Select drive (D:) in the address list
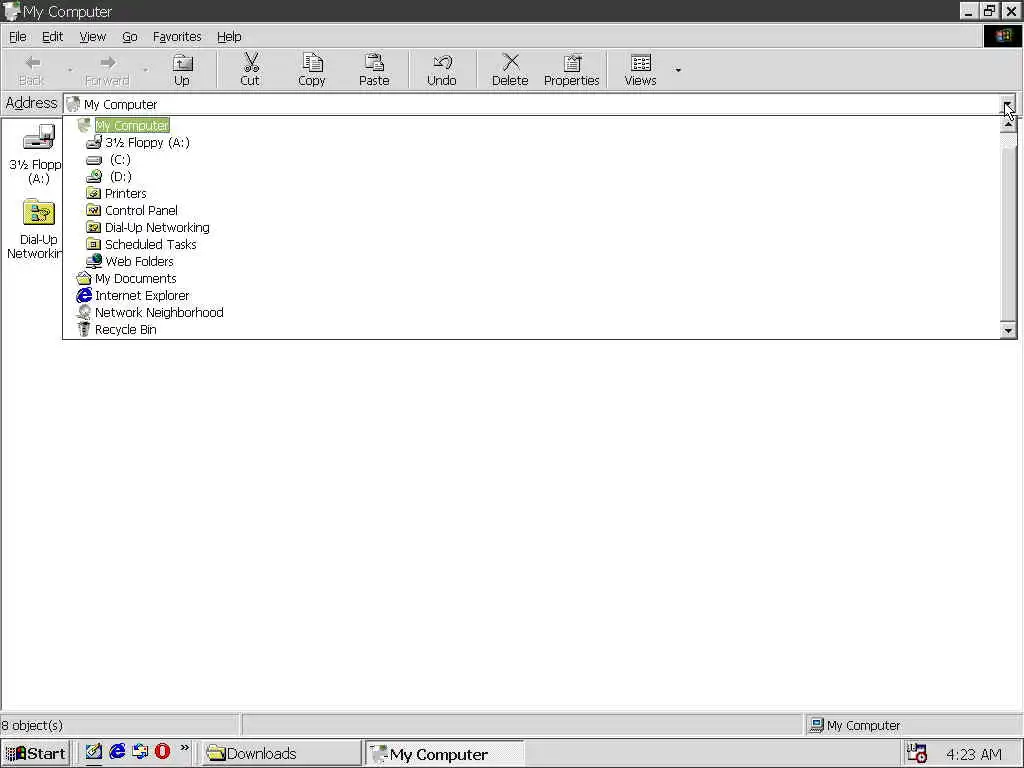 click(120, 176)
